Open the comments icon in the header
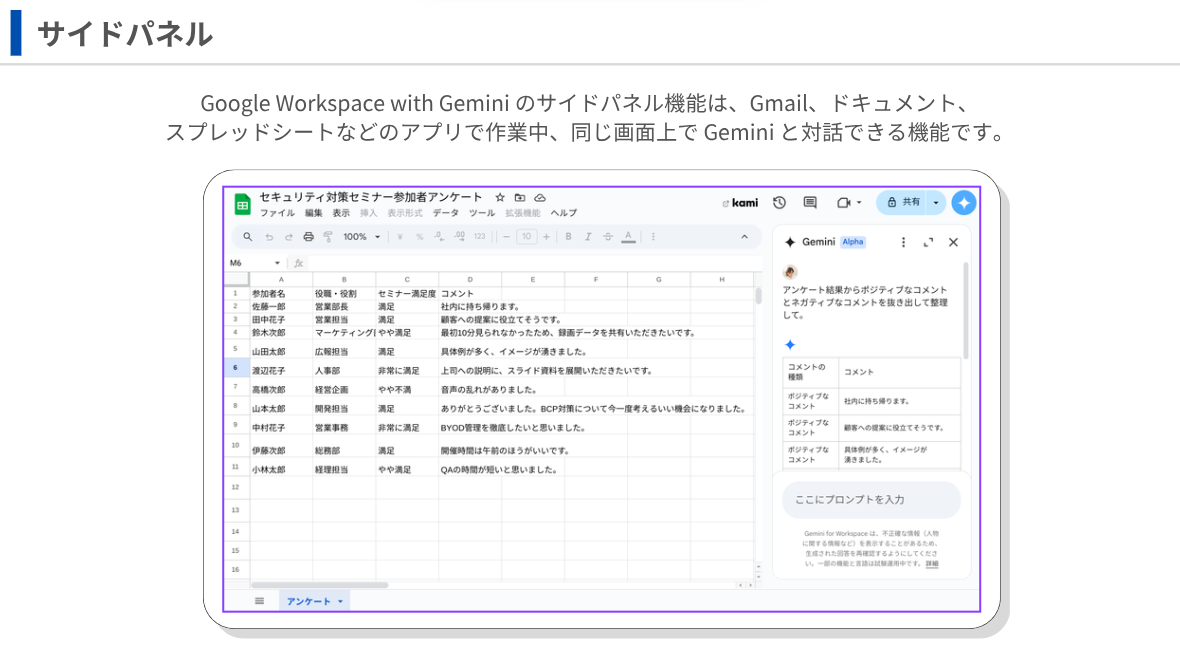The width and height of the screenshot is (1180, 662). click(810, 202)
